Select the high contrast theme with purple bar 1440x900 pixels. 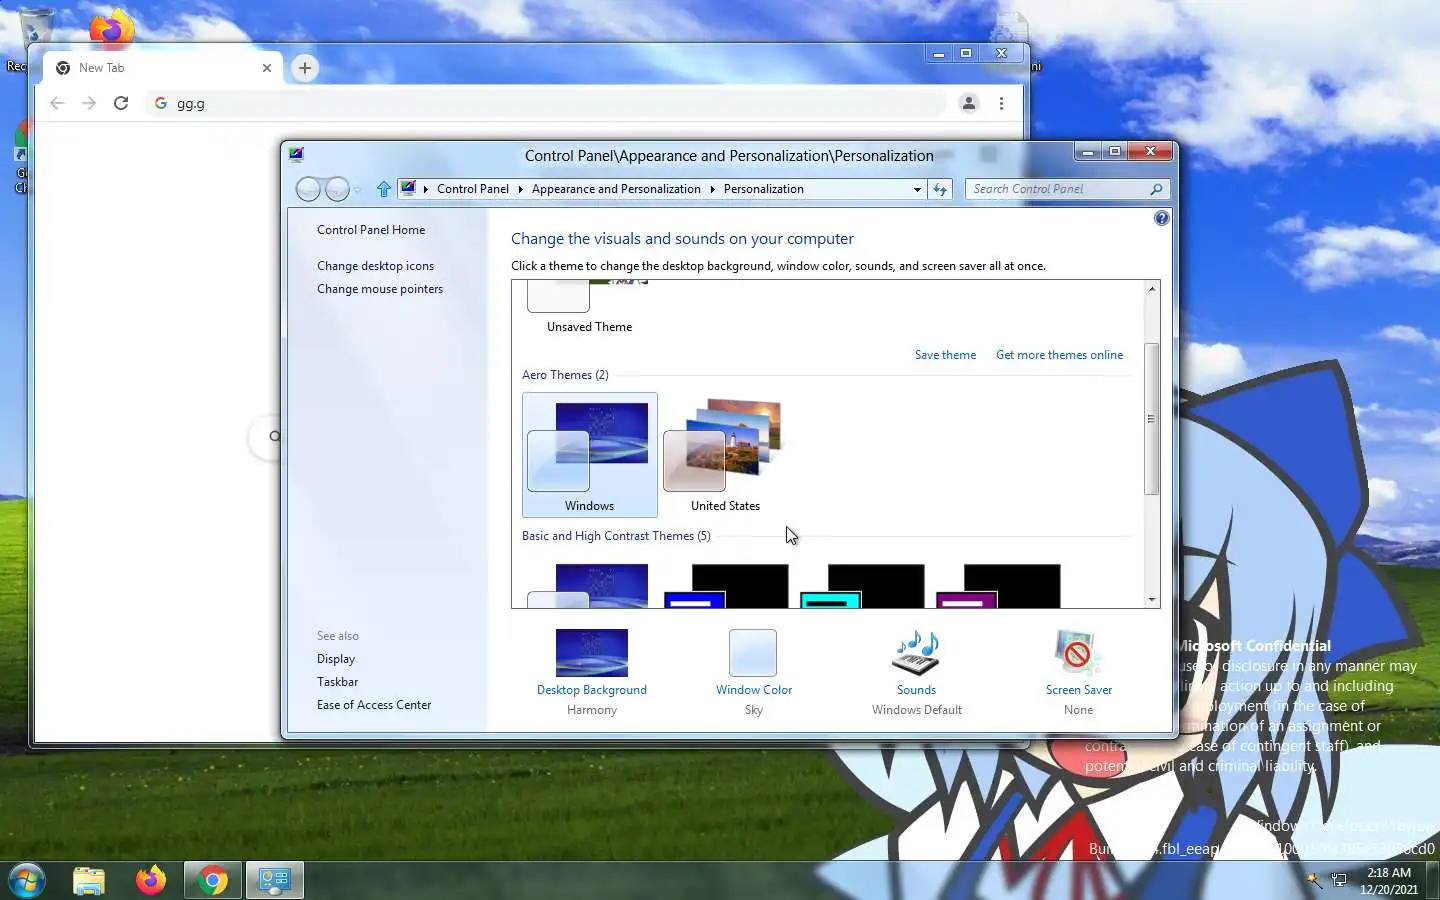998,586
